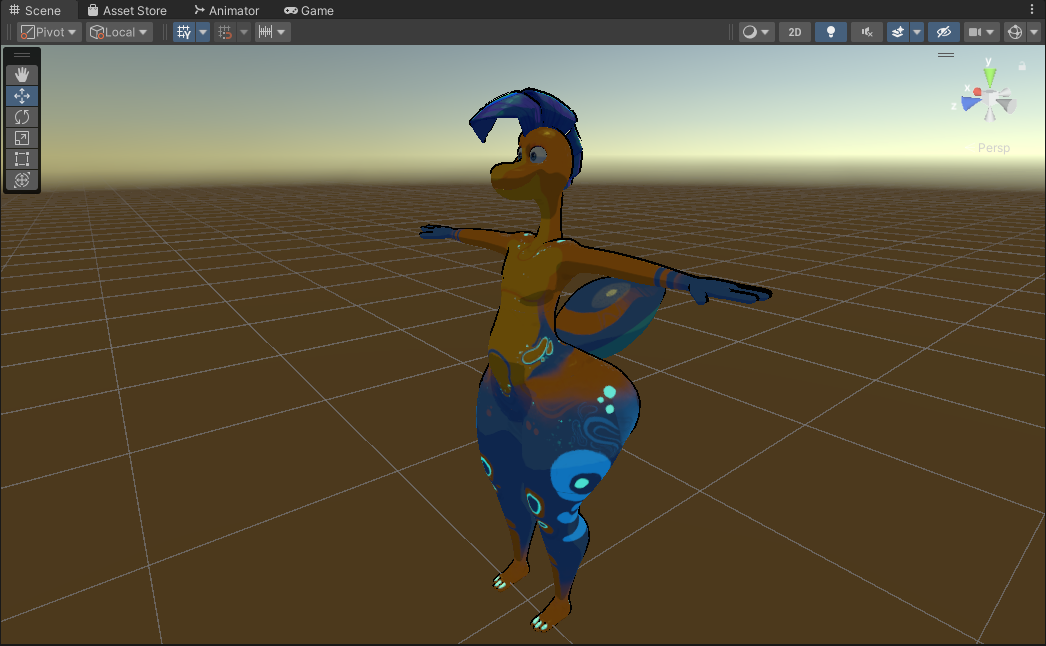The height and width of the screenshot is (646, 1046).
Task: Toggle grid snapping icon
Action: [x=225, y=32]
